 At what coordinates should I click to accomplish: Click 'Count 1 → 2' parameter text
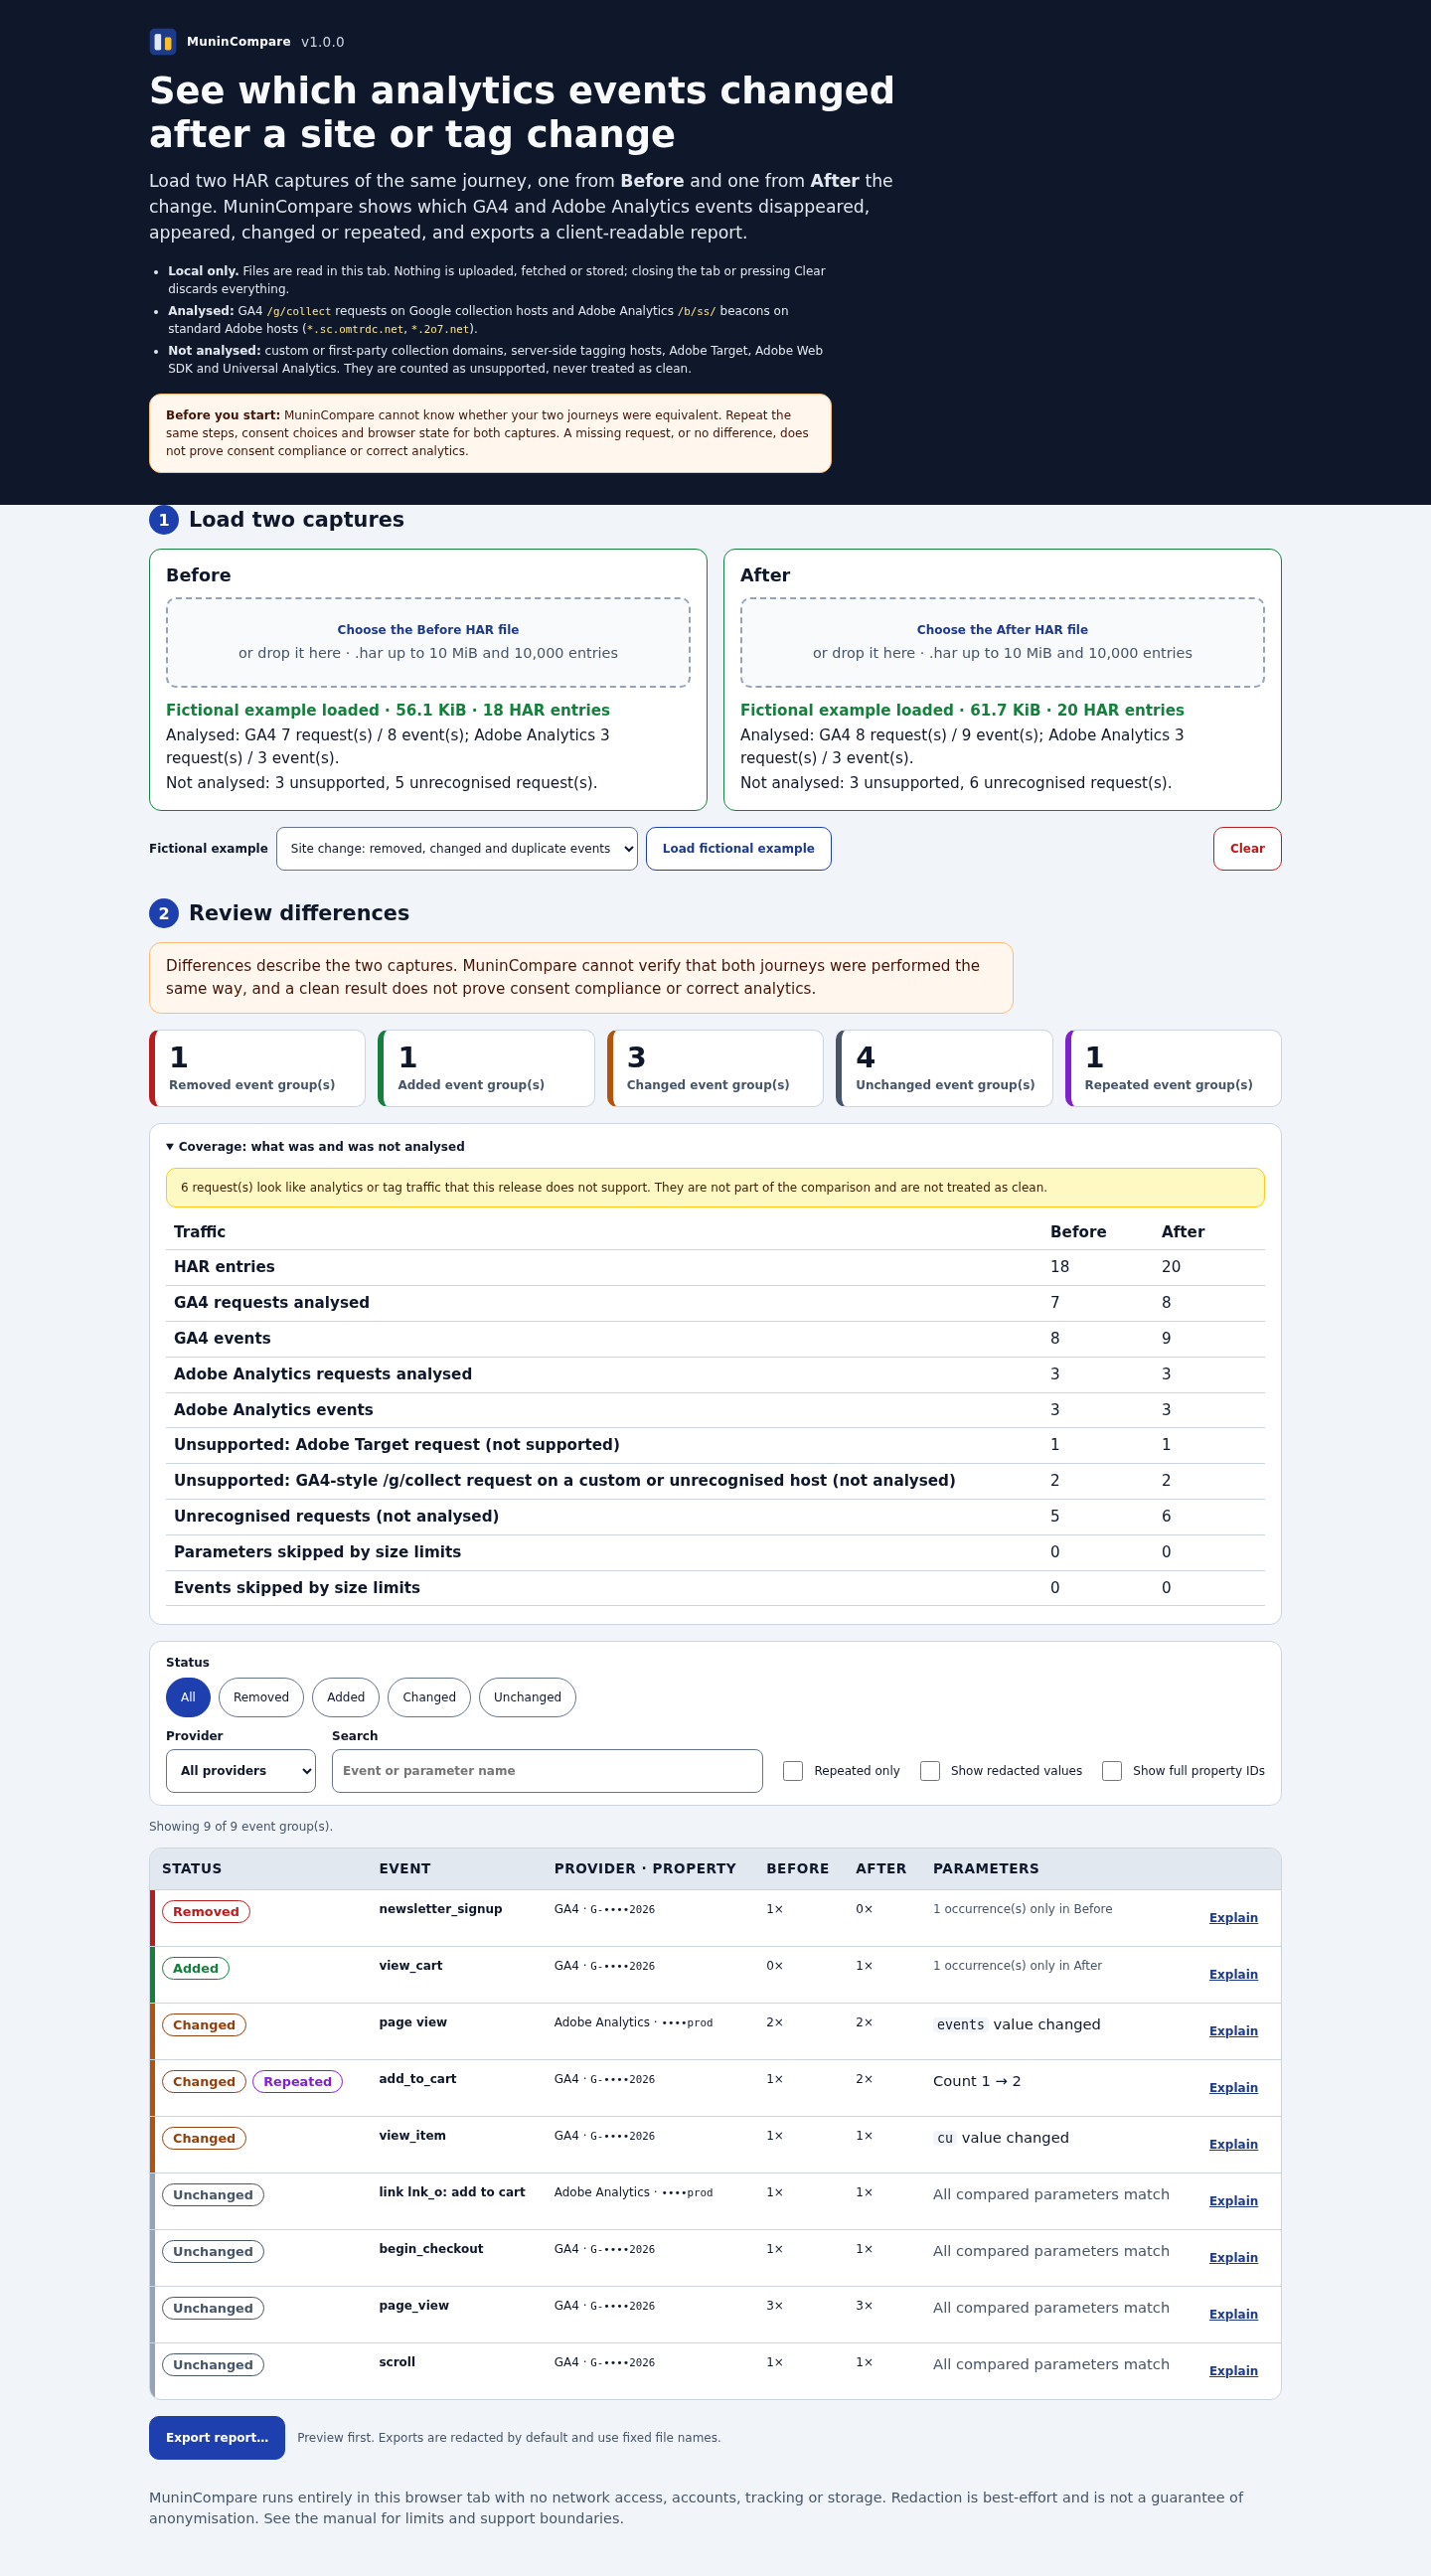(x=977, y=2082)
